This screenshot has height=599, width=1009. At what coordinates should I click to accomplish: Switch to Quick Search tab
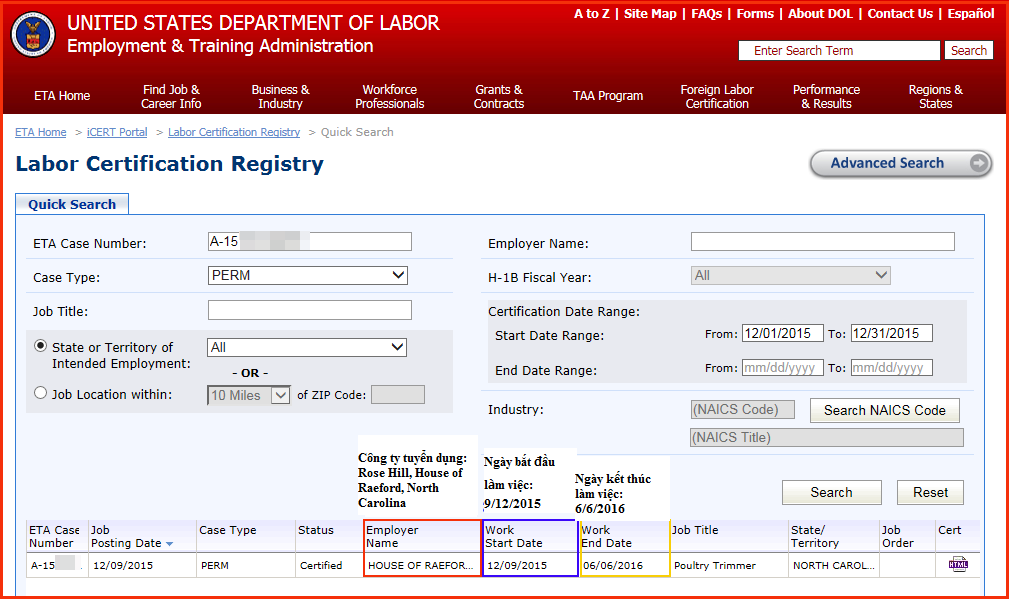click(x=72, y=204)
